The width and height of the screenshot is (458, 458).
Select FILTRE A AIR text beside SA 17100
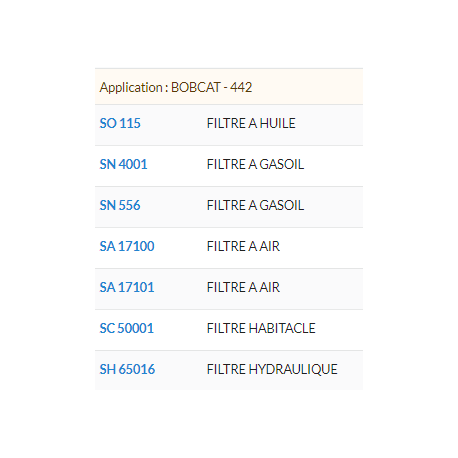pos(243,246)
